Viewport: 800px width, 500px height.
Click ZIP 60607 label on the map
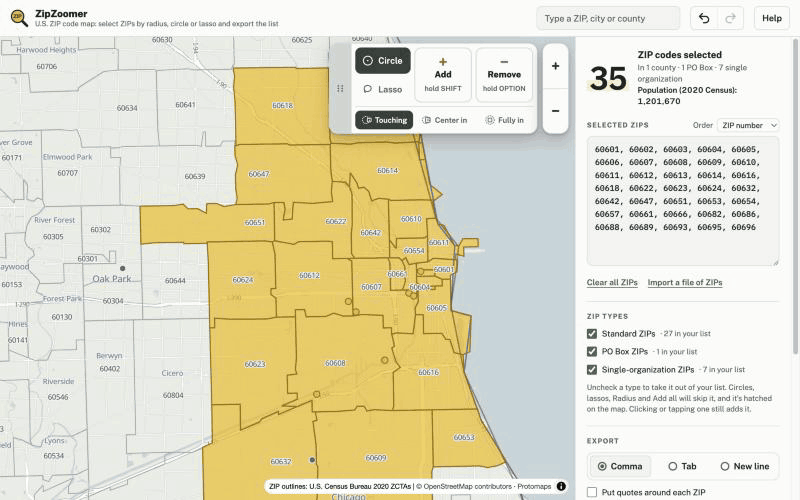tap(371, 287)
